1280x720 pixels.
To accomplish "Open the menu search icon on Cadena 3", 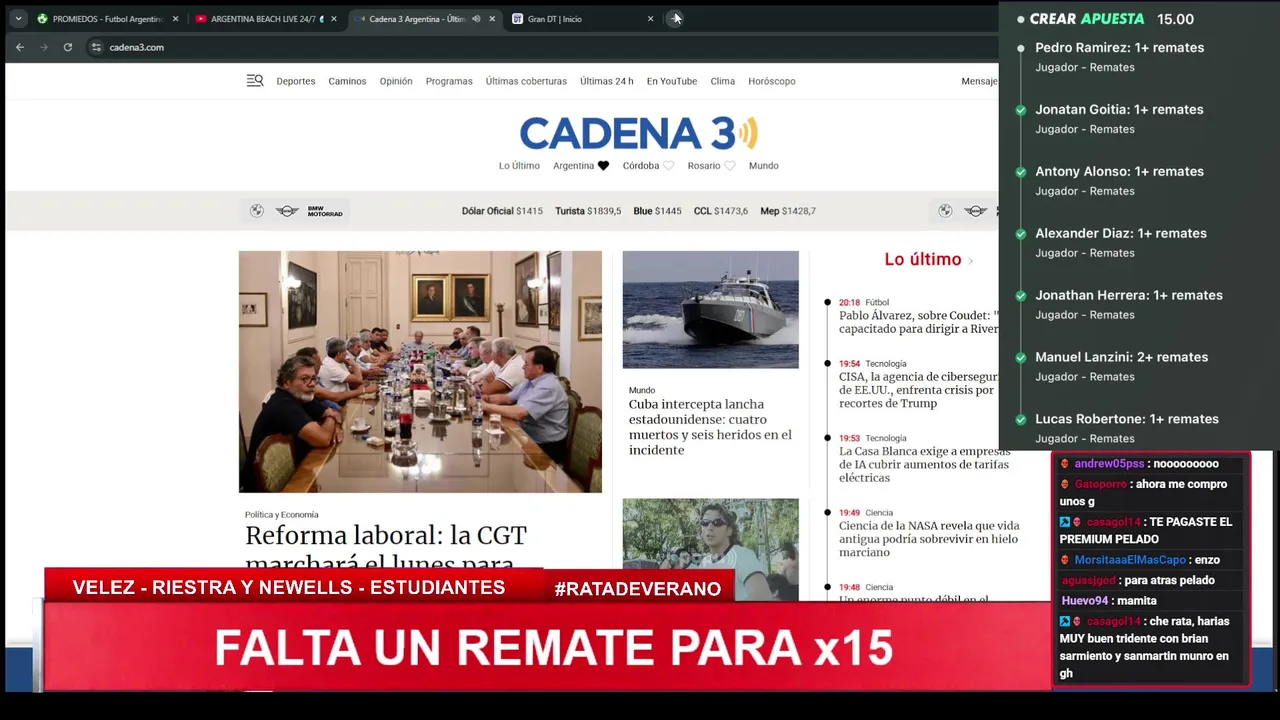I will 255,81.
